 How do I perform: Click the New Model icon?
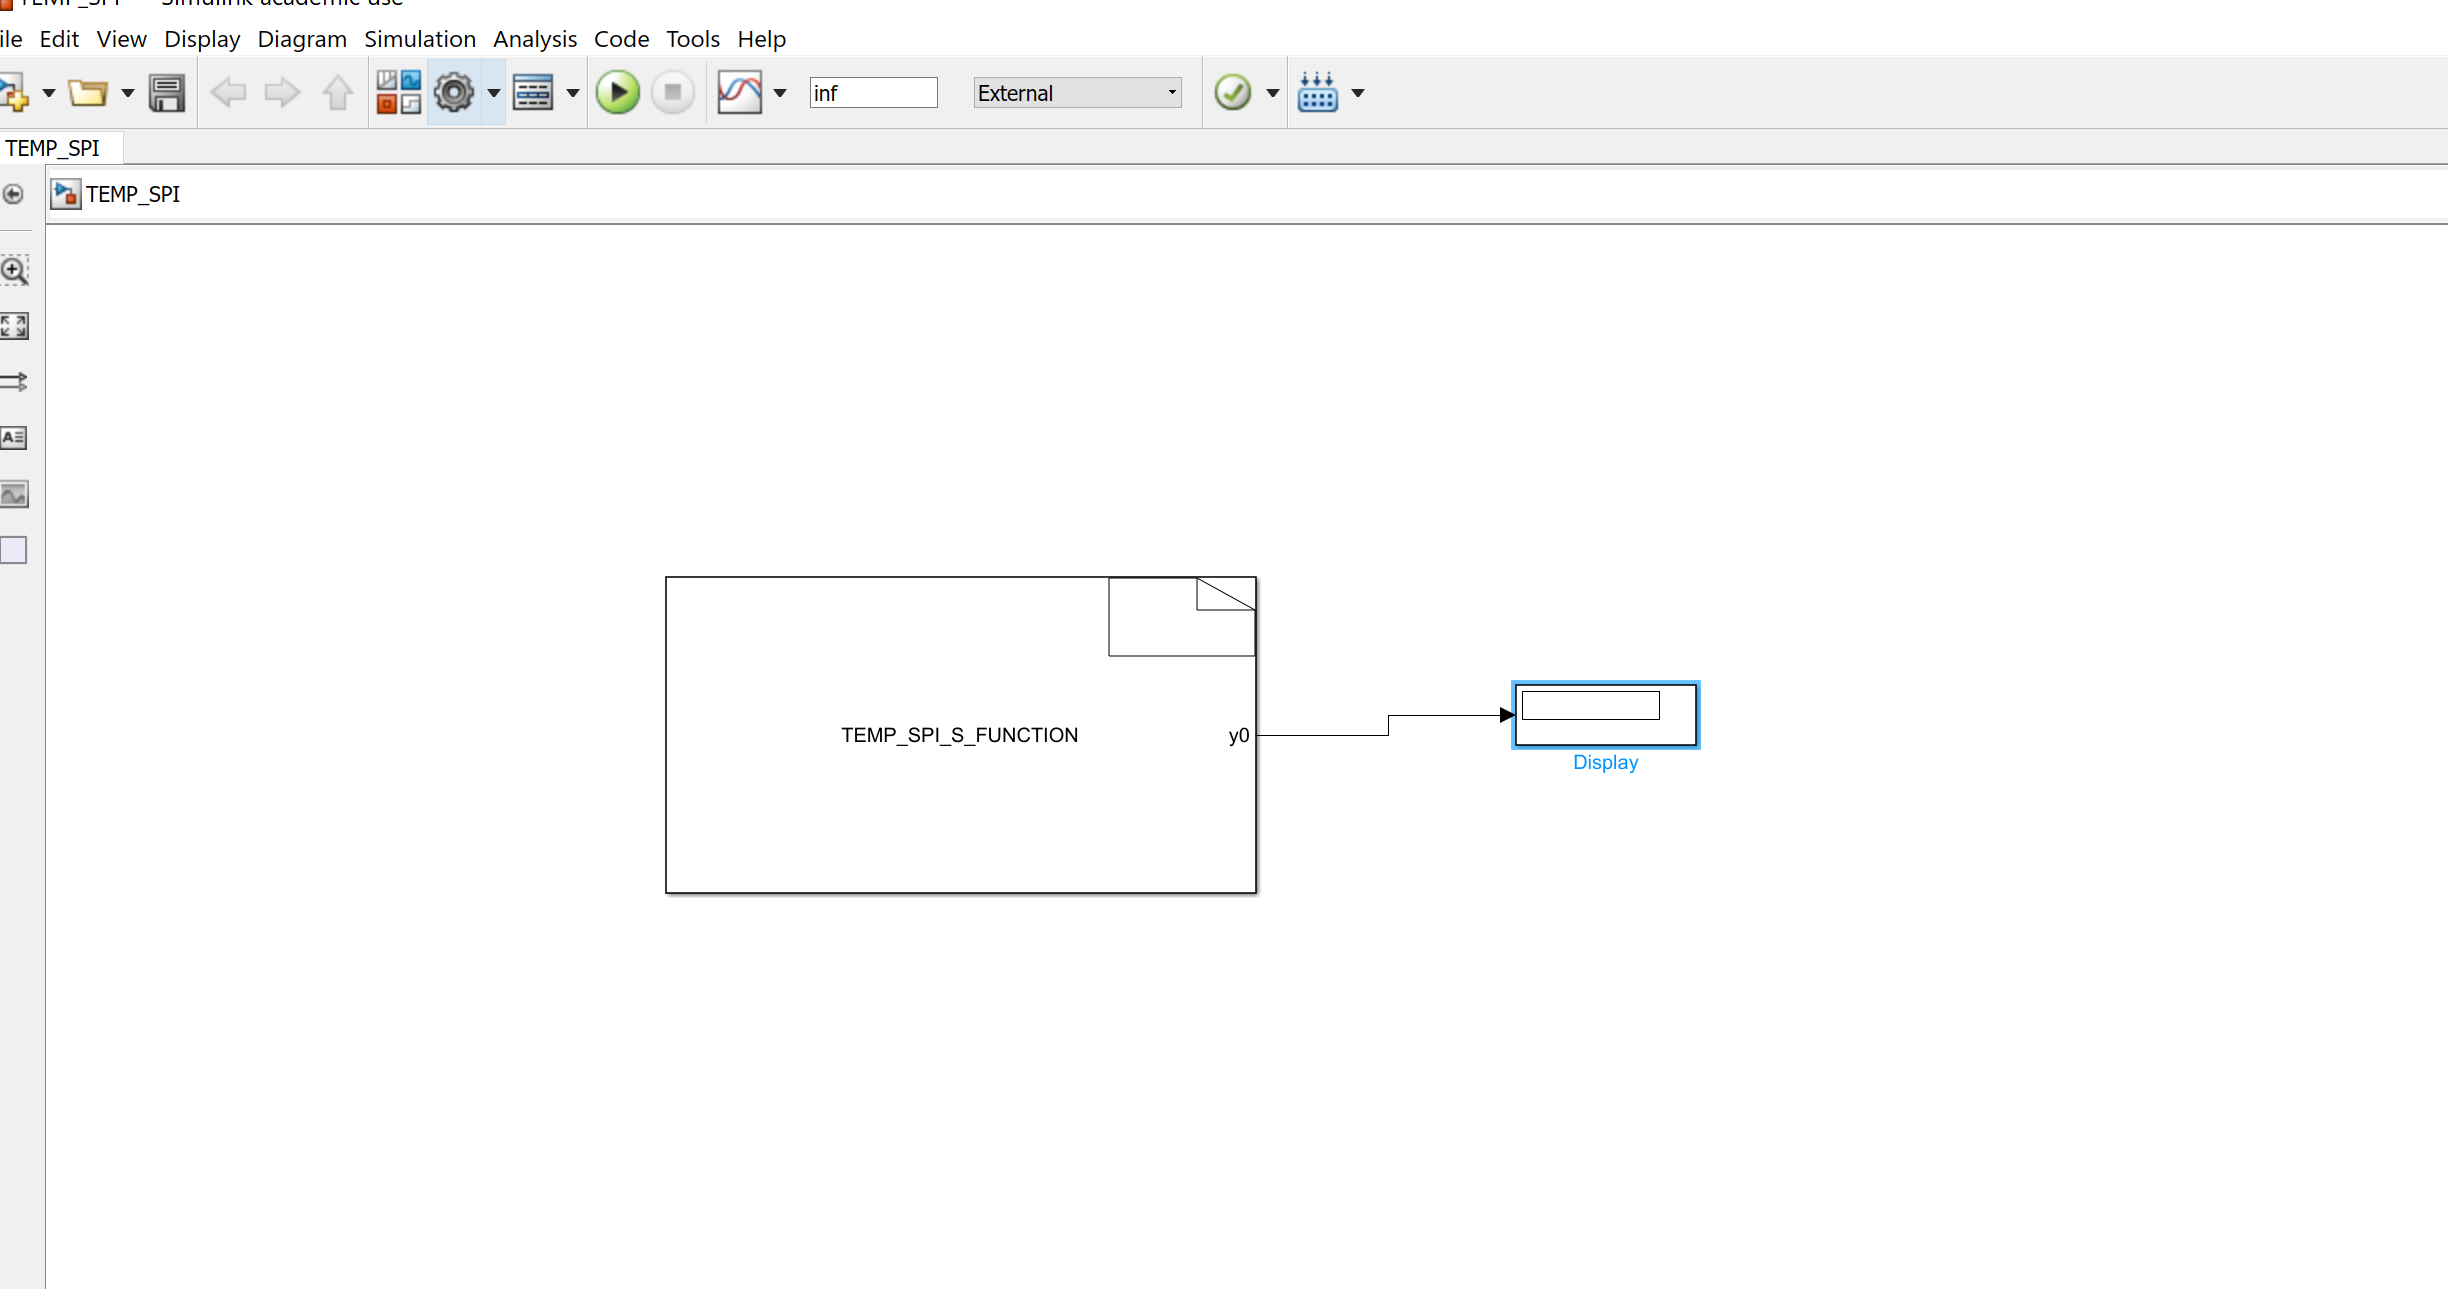click(x=14, y=93)
